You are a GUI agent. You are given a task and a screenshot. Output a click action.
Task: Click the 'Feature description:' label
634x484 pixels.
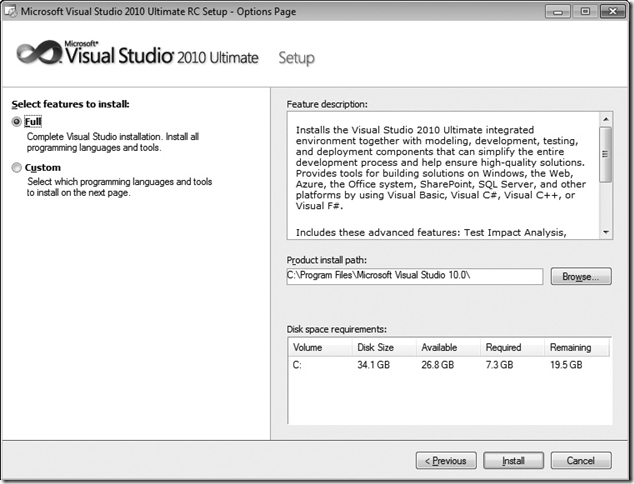(x=327, y=104)
